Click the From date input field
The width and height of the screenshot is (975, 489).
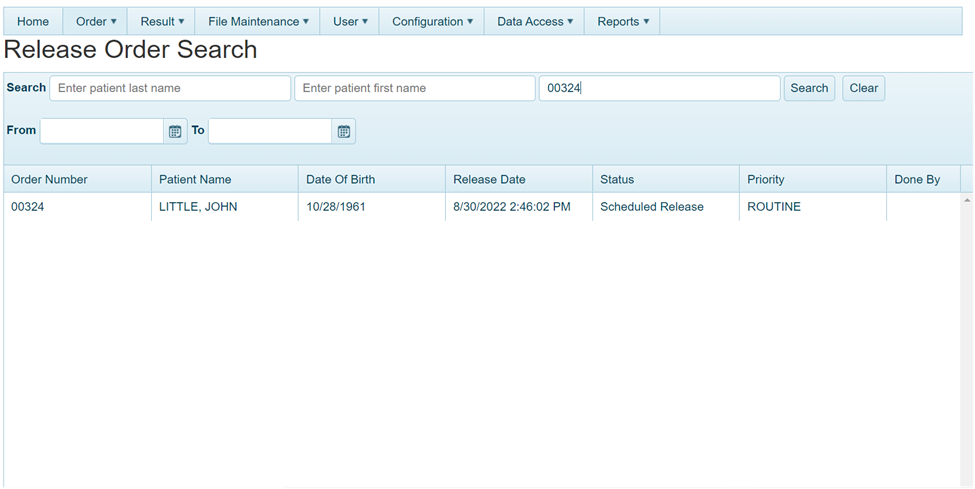101,131
